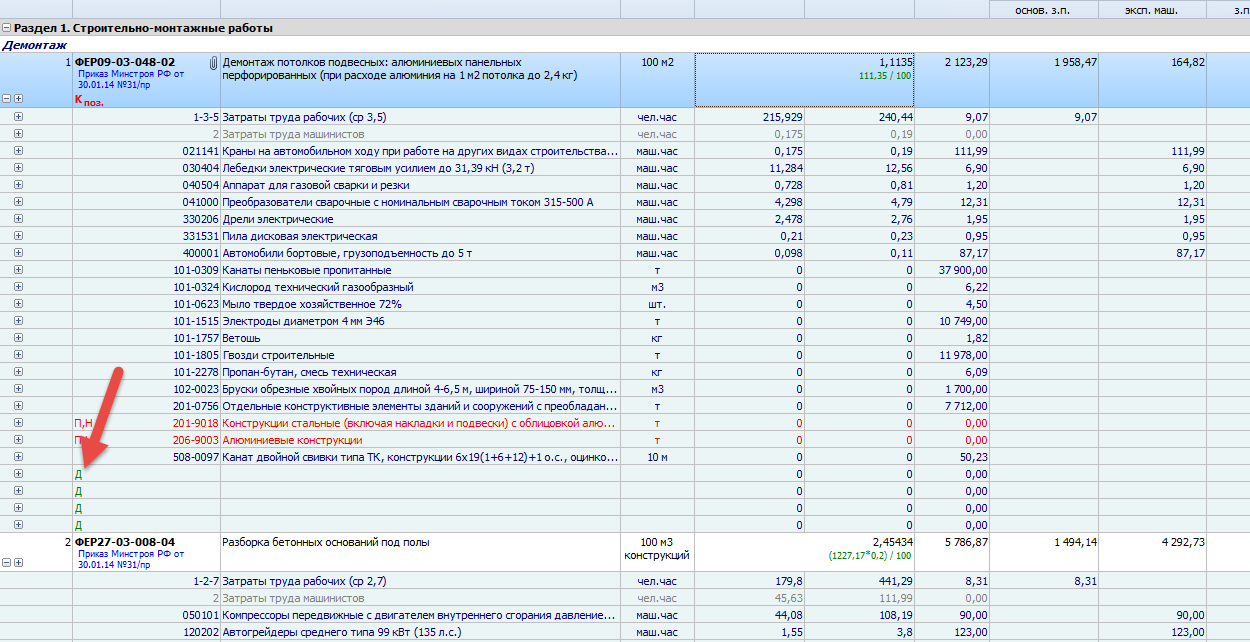
Task: Click the paperclip attachment icon on ФЕР09-03-048-02
Action: [x=212, y=63]
